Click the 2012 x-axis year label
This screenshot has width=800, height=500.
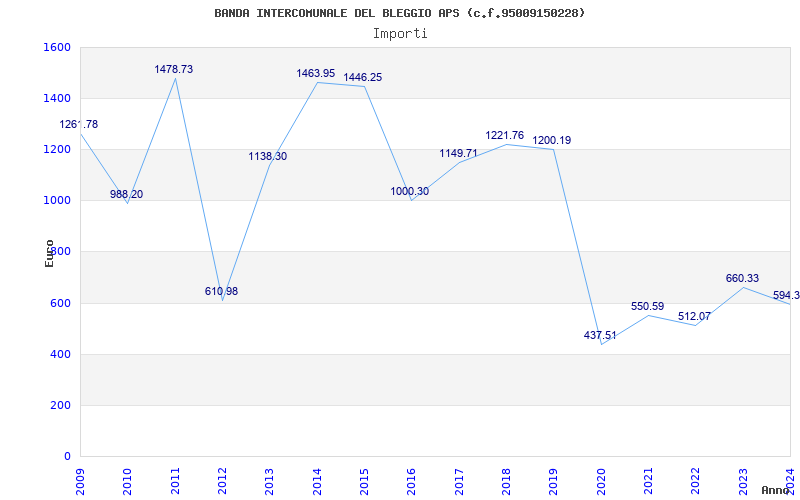coord(222,482)
